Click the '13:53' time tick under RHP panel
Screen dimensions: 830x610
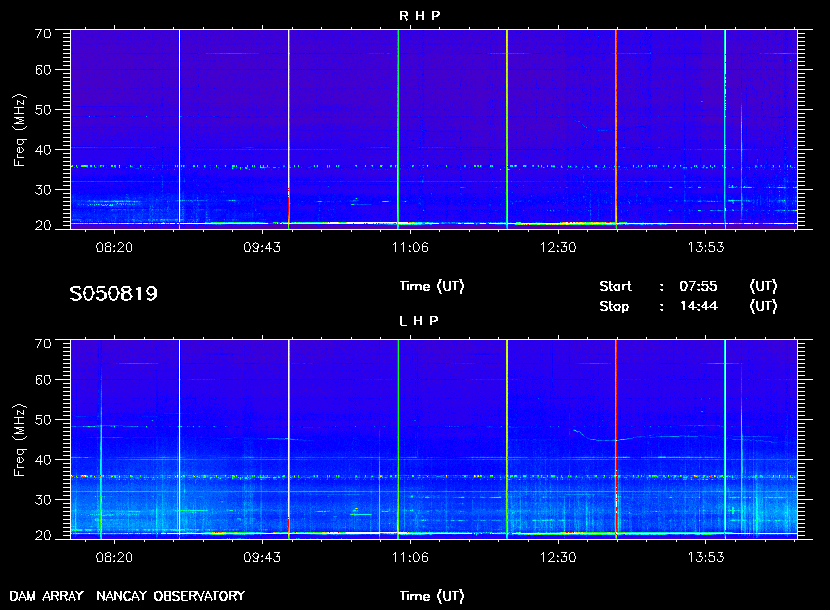(706, 247)
